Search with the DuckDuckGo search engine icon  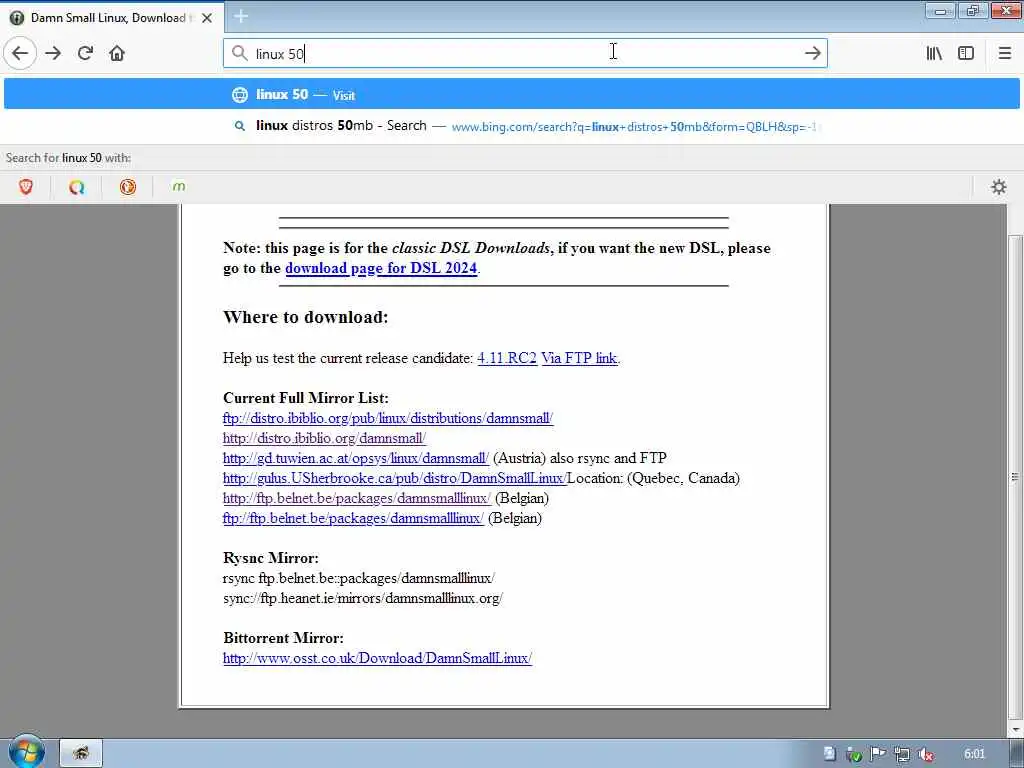(x=128, y=187)
